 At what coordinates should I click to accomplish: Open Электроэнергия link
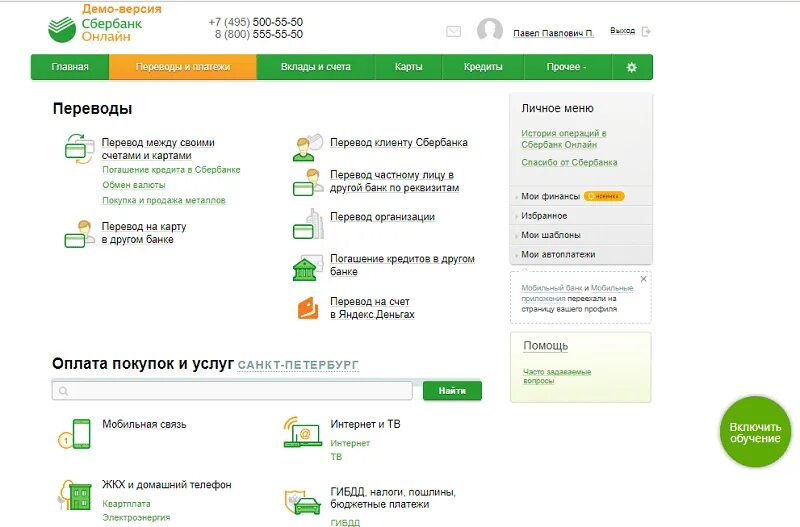tap(136, 518)
